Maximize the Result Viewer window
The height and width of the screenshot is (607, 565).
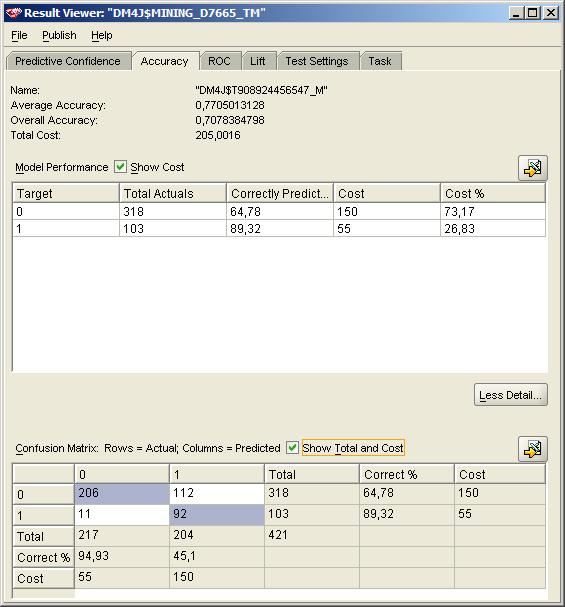(x=533, y=13)
